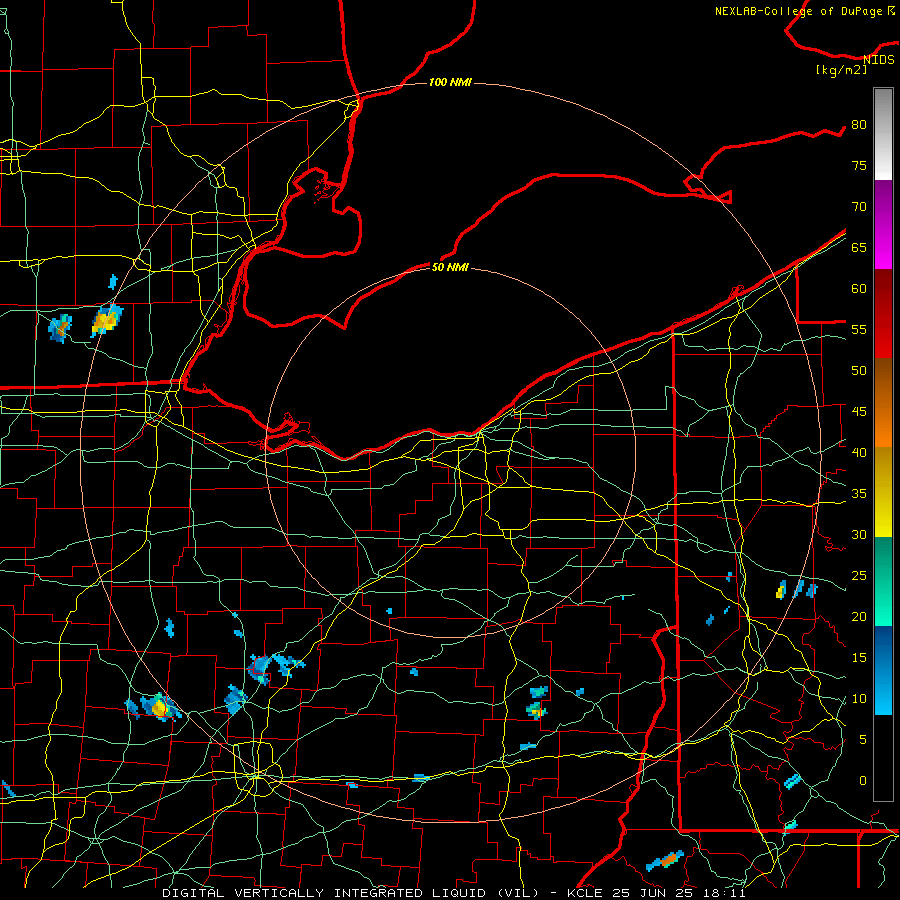Click the yellow band of the color bar
900x900 pixels.
pos(883,492)
